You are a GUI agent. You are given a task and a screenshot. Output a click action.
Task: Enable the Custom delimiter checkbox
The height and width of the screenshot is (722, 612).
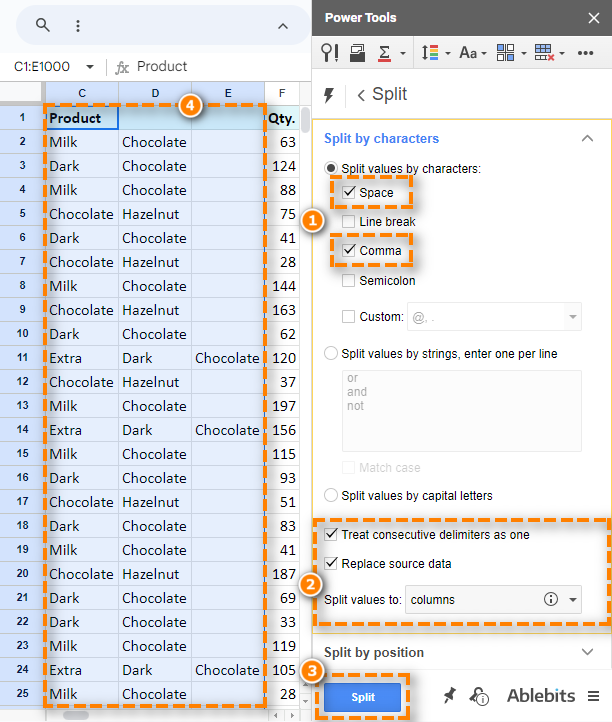click(349, 317)
